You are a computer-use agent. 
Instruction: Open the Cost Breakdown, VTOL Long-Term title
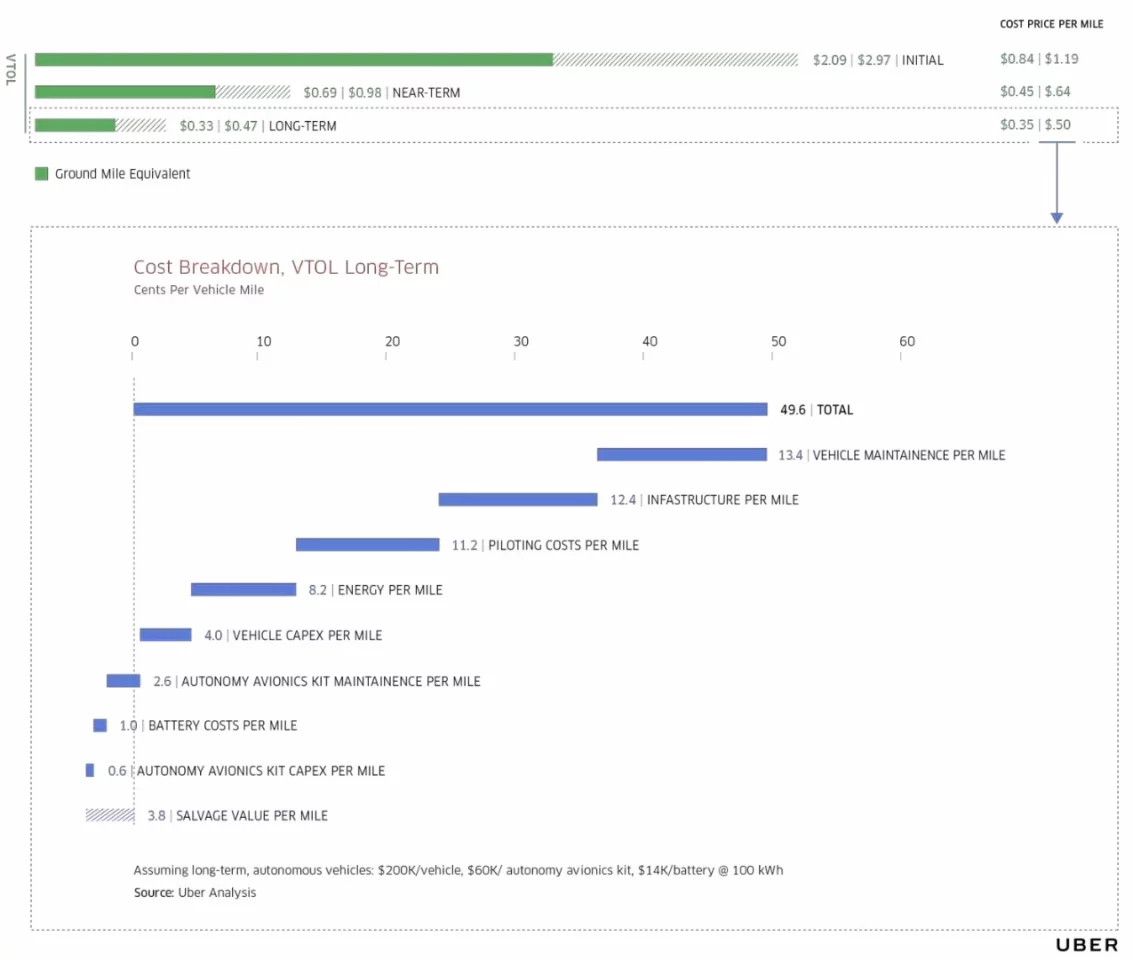[x=286, y=267]
